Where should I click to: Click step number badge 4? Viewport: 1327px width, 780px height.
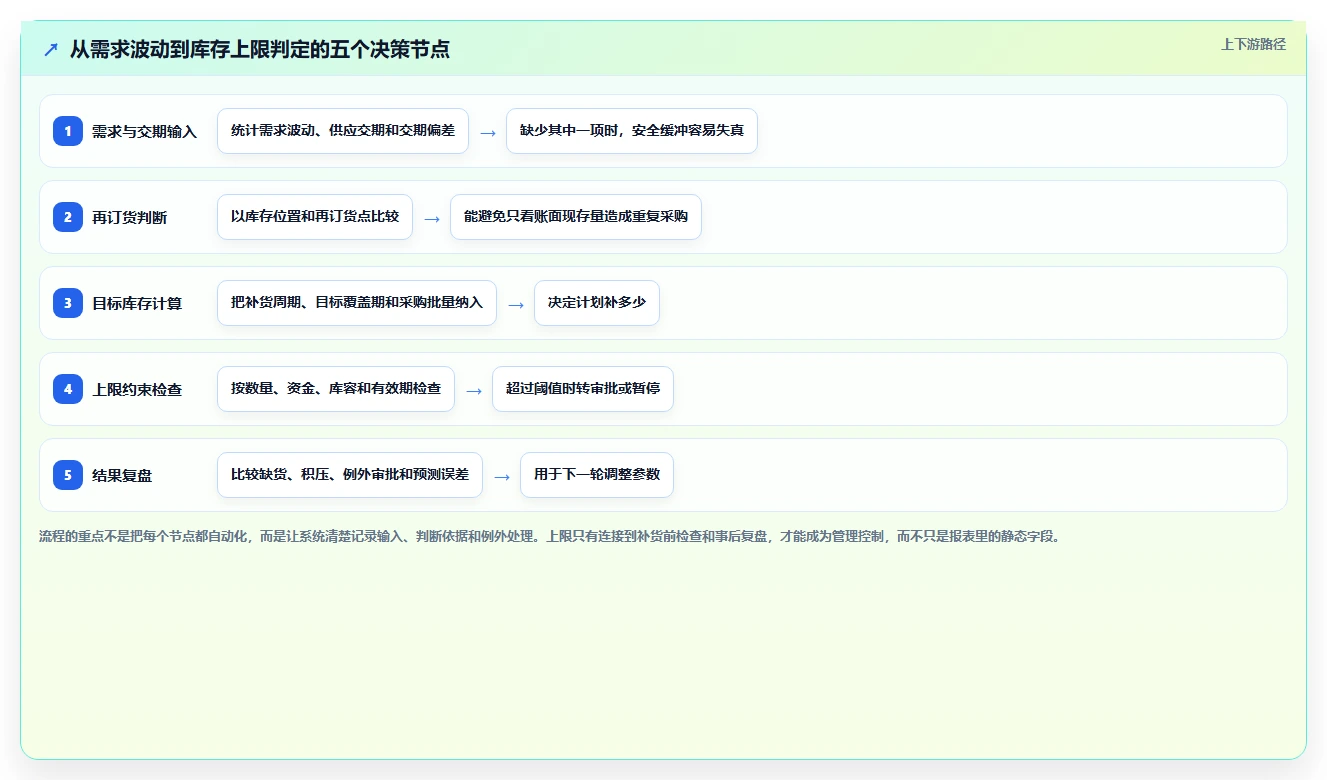(x=68, y=389)
